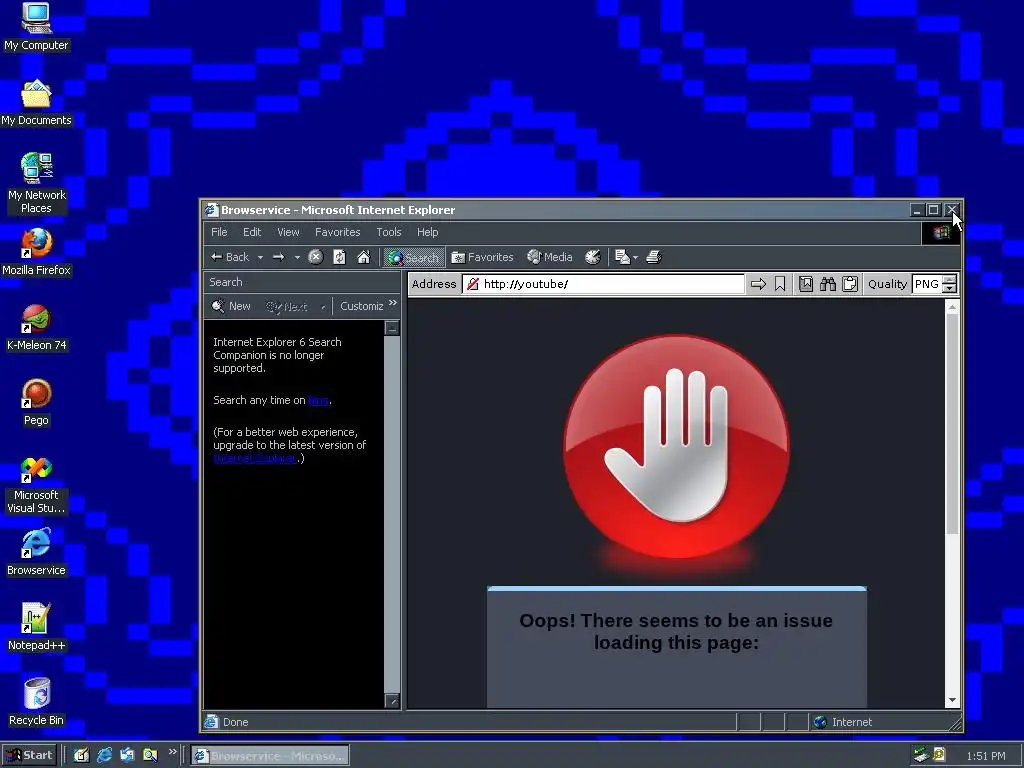The width and height of the screenshot is (1024, 768).
Task: Click the clipboard icon in Browservice bar
Action: pyautogui.click(x=850, y=284)
